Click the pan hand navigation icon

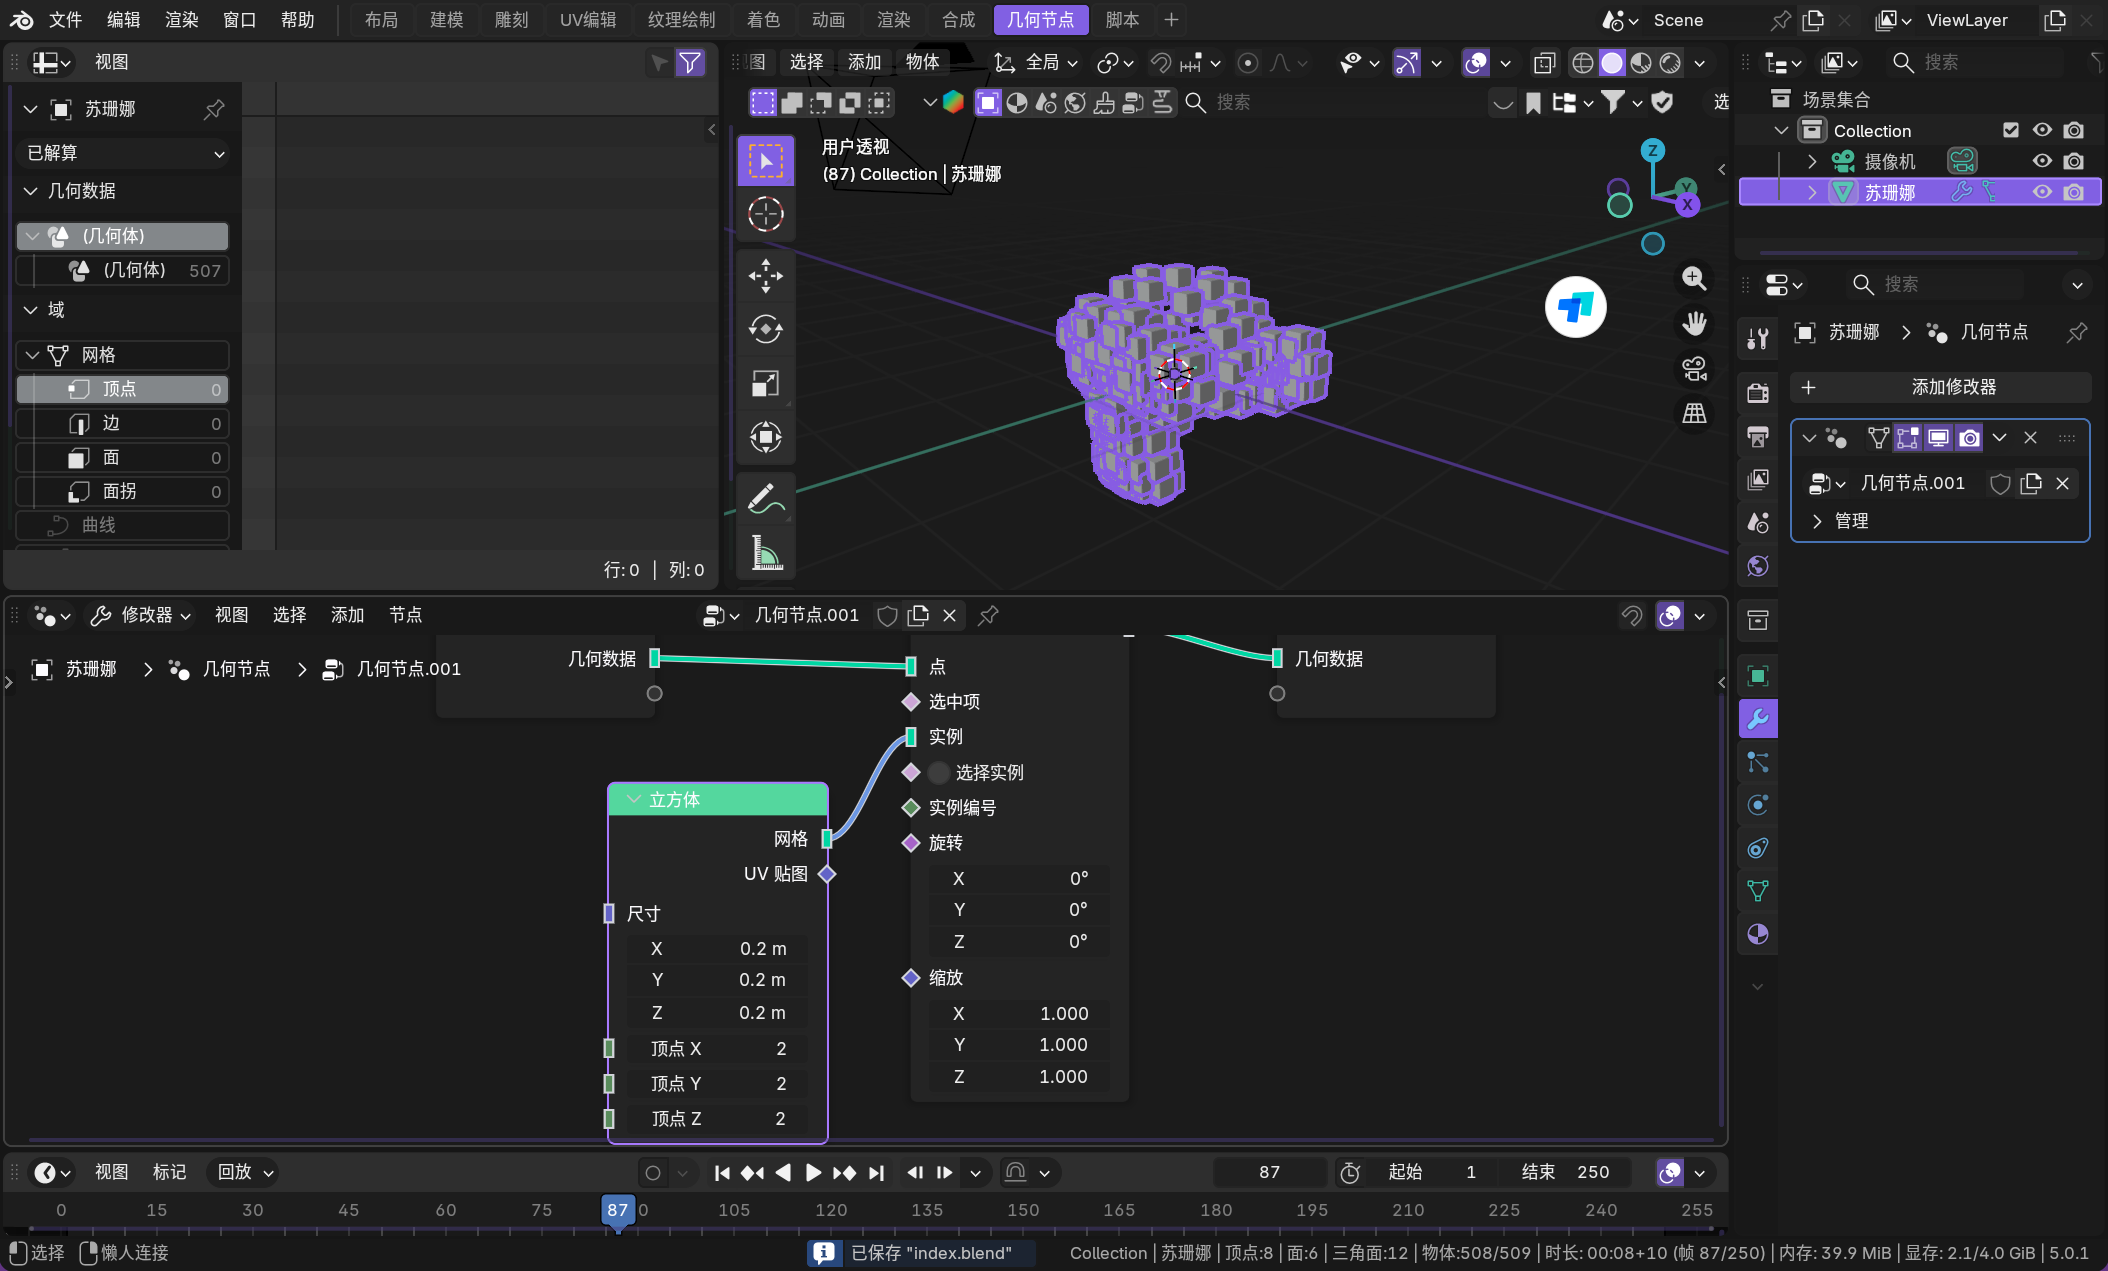point(1694,324)
